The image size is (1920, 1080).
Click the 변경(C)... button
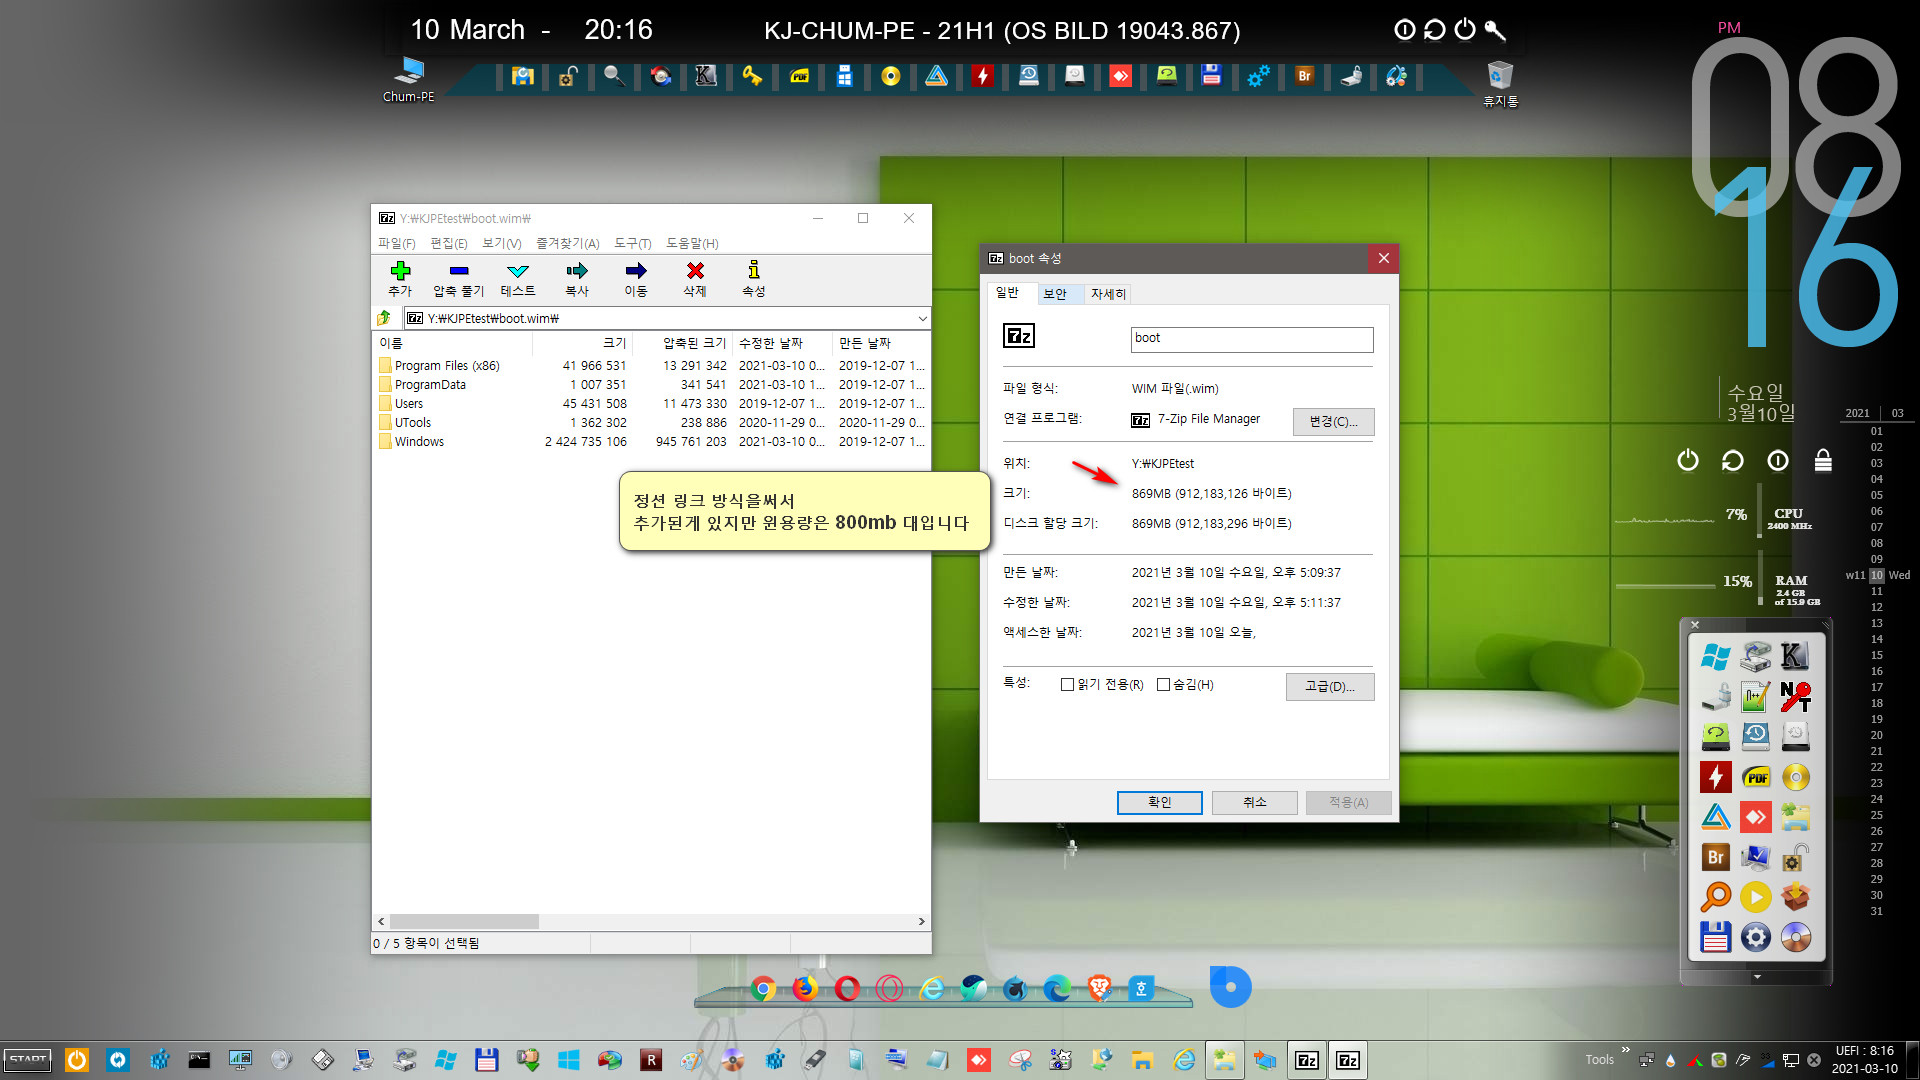(1333, 421)
